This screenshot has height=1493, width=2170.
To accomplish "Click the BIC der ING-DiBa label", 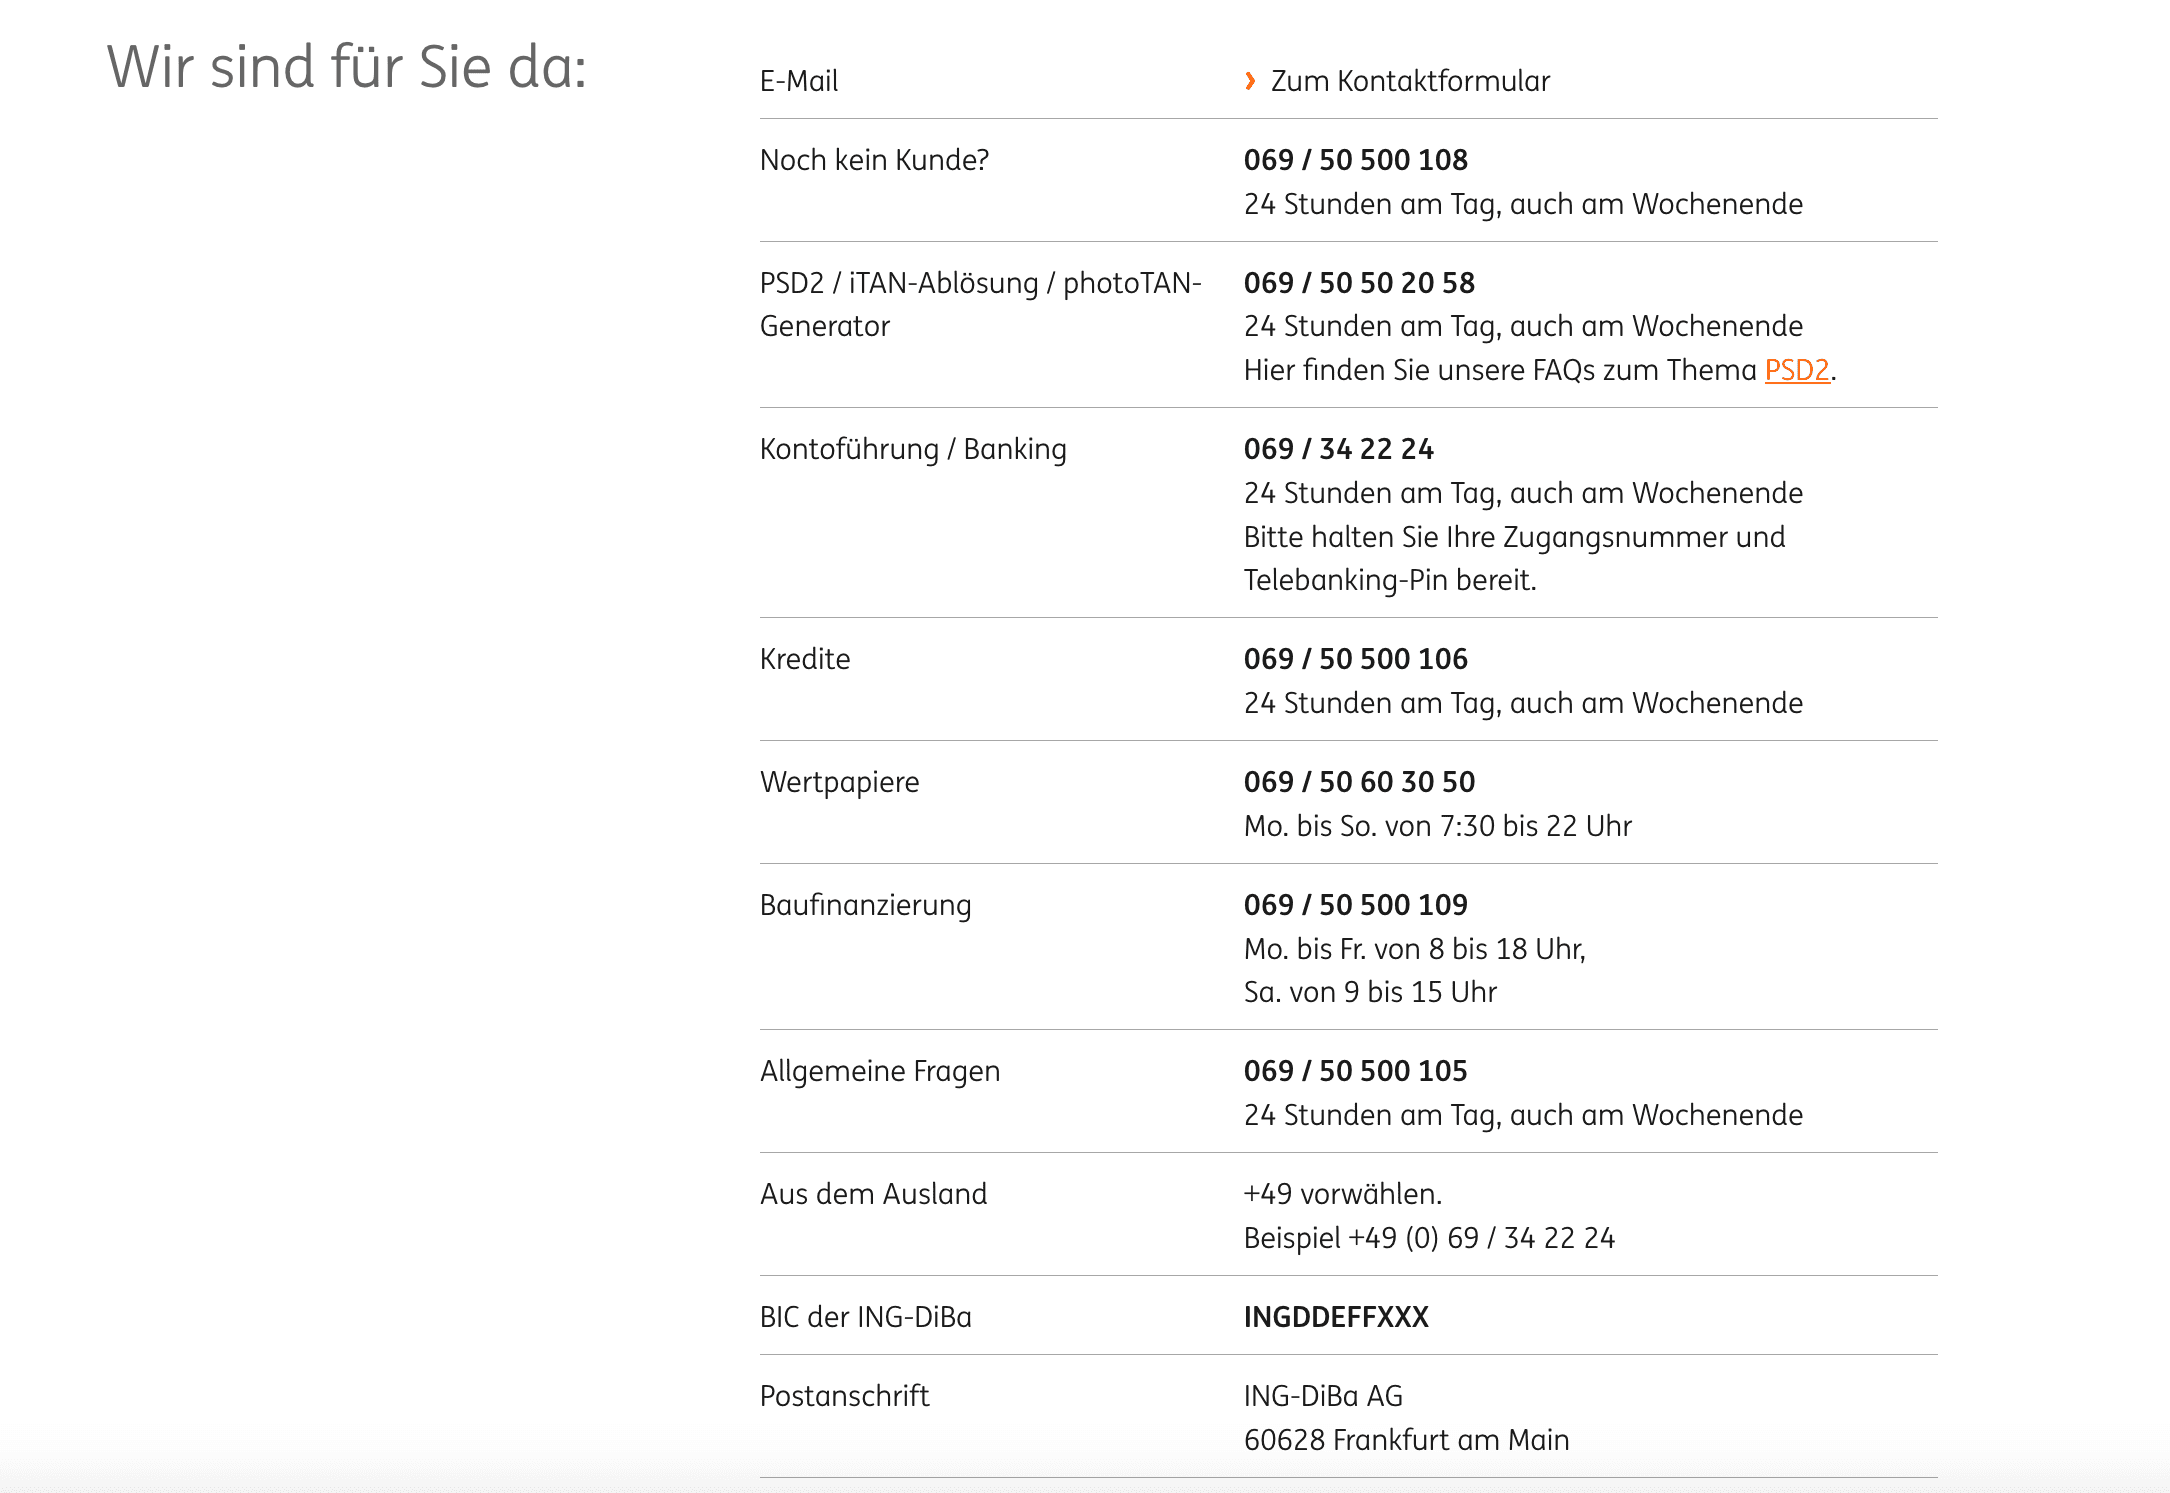I will 865,1317.
